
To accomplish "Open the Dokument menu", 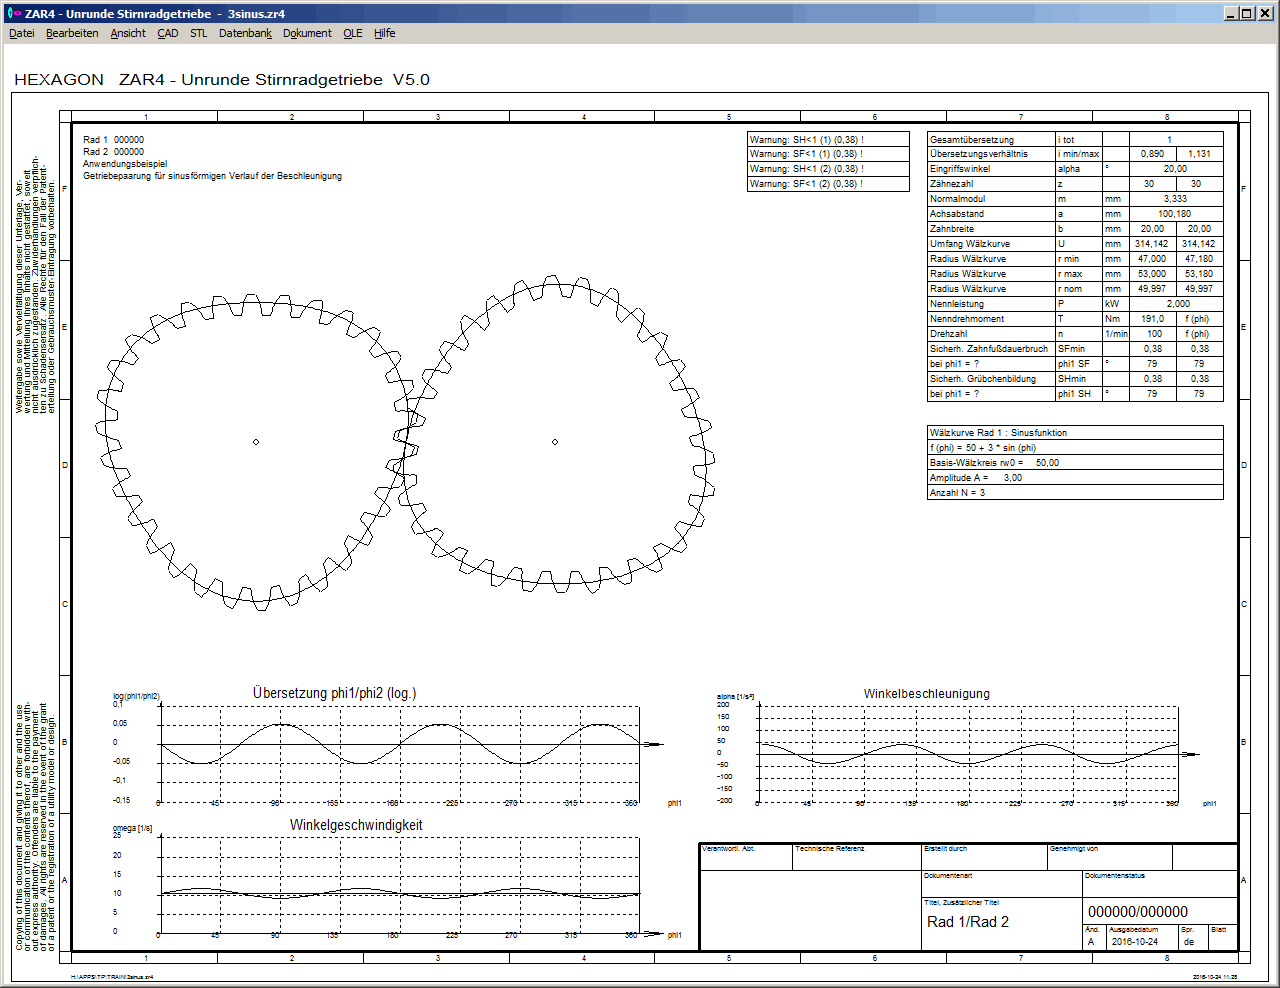I will (307, 33).
